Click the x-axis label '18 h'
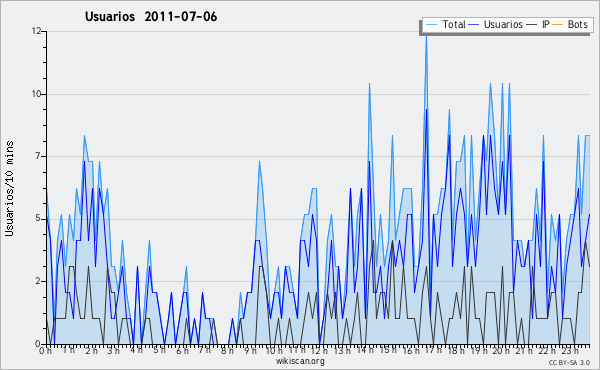This screenshot has width=600, height=370. click(456, 350)
